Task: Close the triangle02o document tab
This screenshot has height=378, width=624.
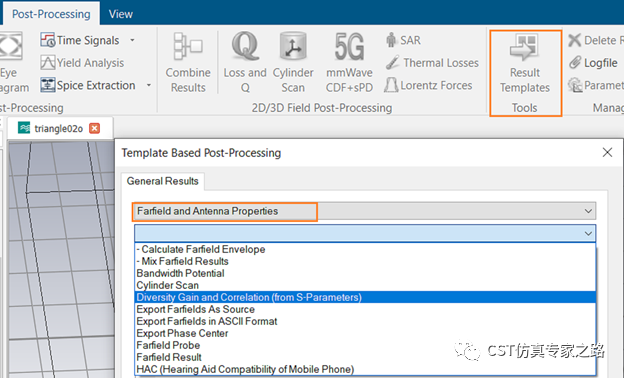Action: pos(94,128)
